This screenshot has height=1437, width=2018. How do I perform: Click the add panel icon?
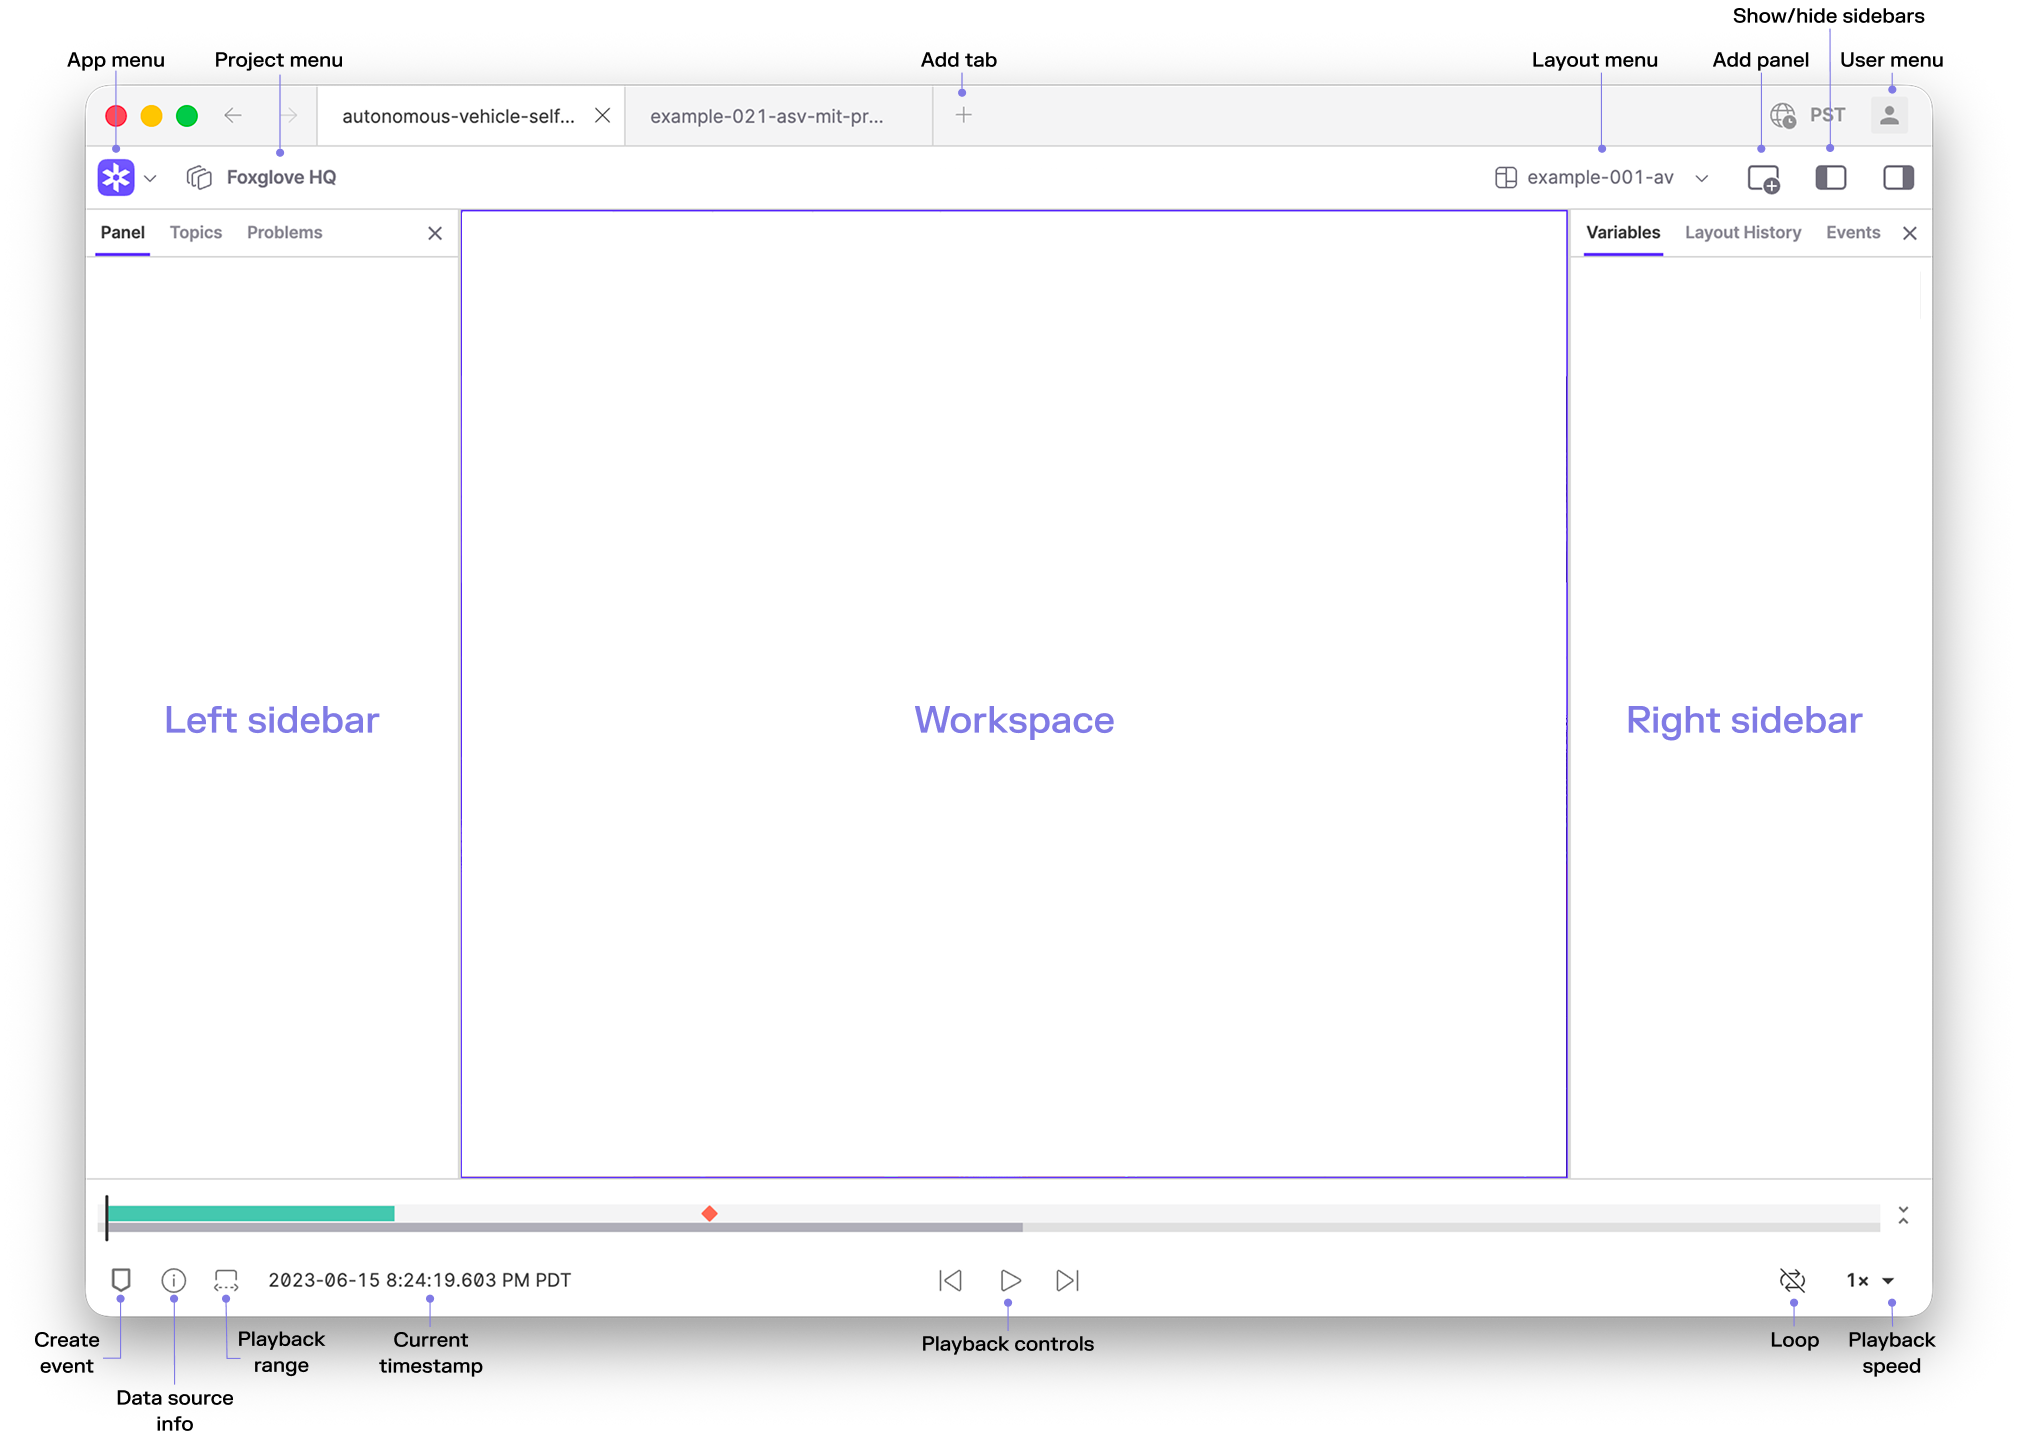point(1763,178)
